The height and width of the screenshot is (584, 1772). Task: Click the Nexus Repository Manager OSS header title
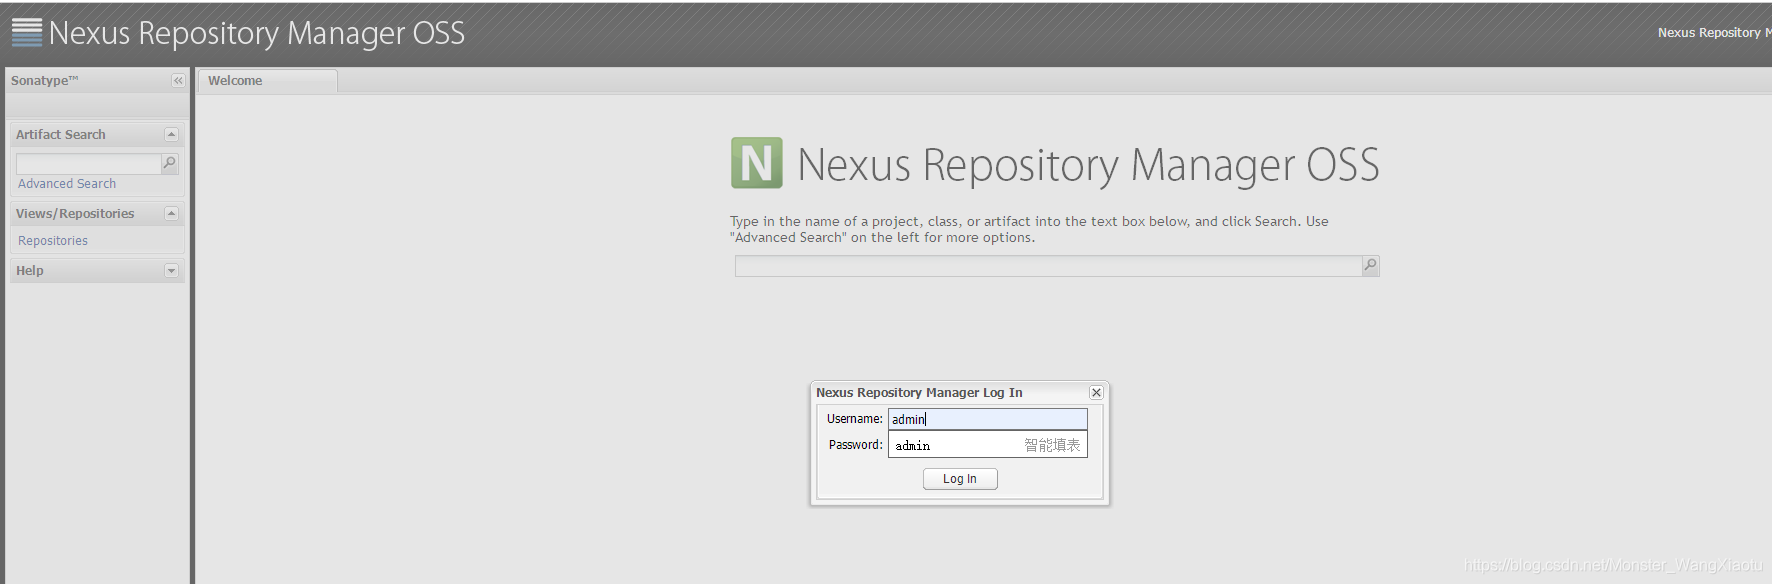tap(257, 33)
